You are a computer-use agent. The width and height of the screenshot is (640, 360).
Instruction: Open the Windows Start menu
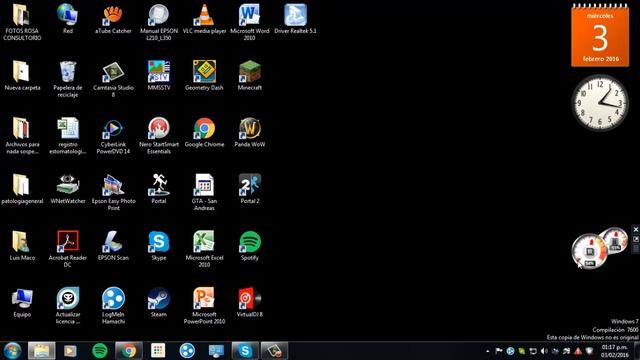tap(12, 351)
